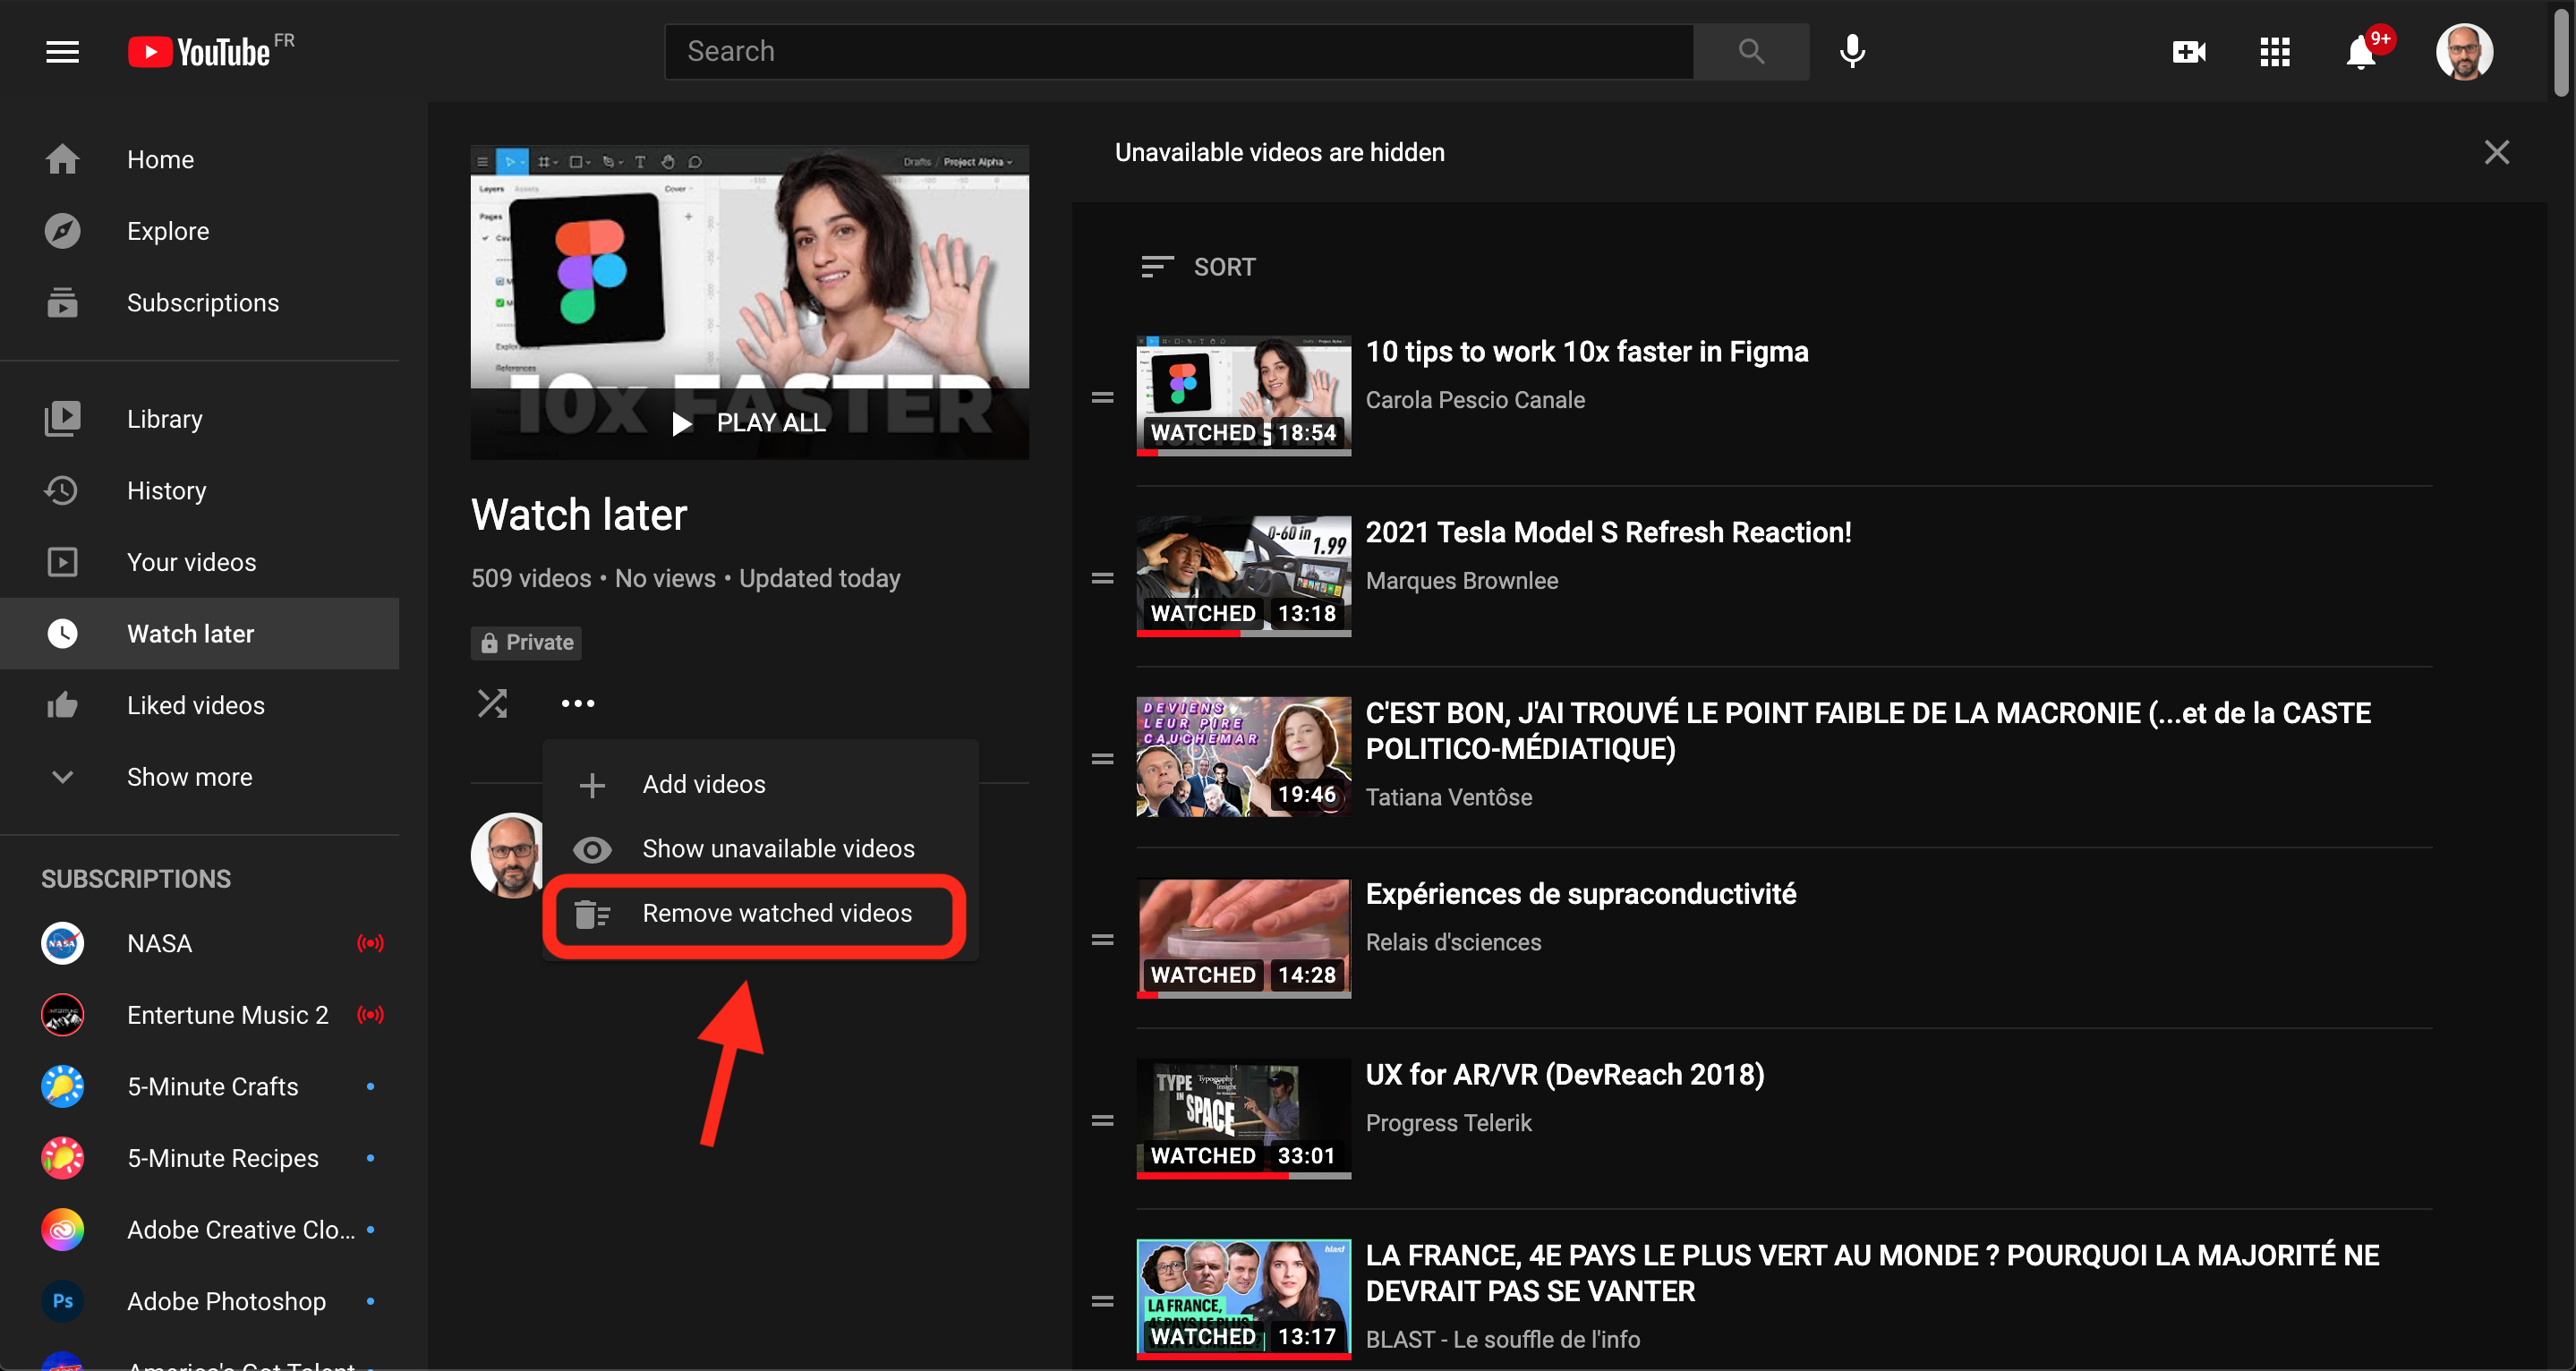
Task: Open Tesla Model S Refresh video thumbnail
Action: click(1243, 577)
